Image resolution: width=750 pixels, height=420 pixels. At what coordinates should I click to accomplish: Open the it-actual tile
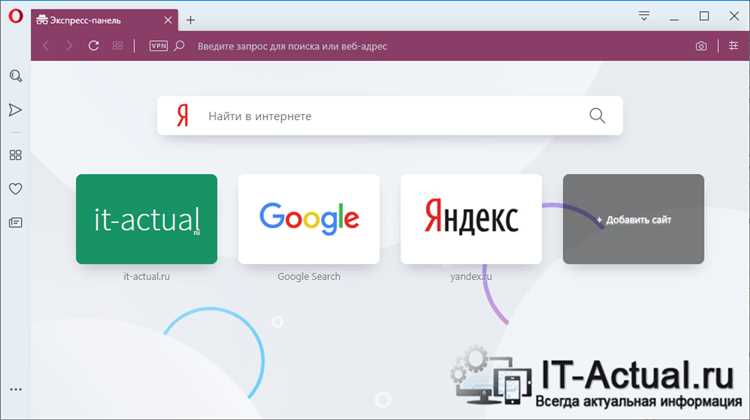pyautogui.click(x=146, y=219)
